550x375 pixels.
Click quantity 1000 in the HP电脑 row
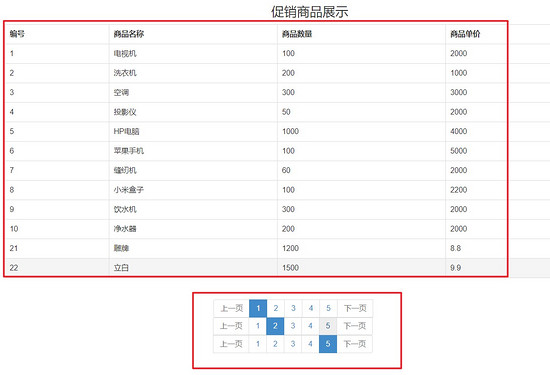click(290, 131)
